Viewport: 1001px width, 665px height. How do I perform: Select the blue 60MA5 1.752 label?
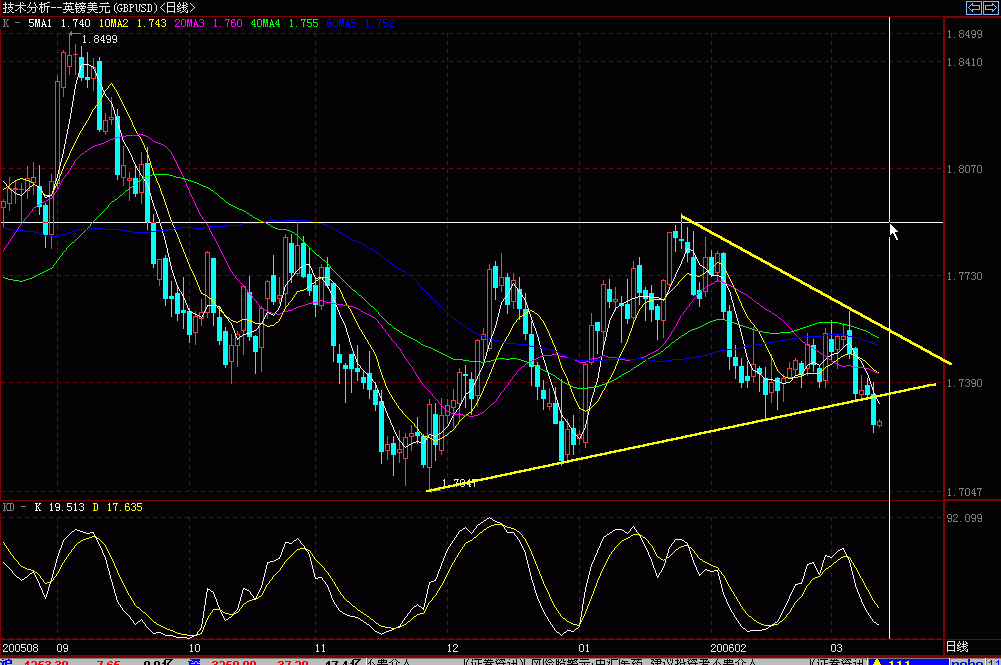pyautogui.click(x=360, y=23)
